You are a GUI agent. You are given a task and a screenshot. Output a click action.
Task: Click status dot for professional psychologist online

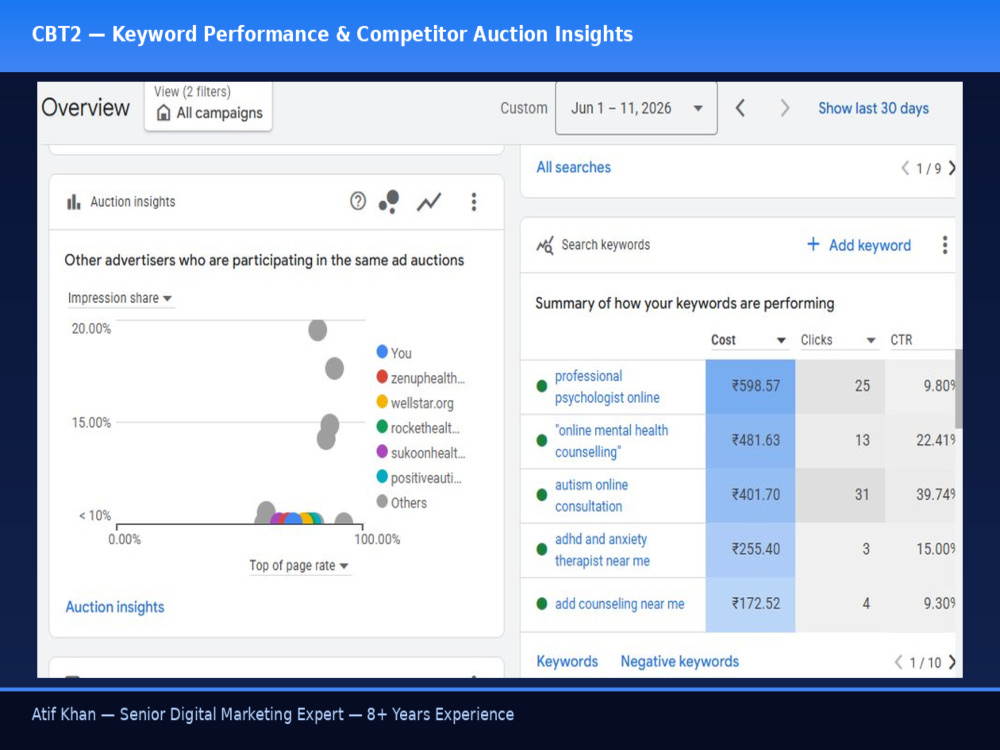tap(541, 386)
